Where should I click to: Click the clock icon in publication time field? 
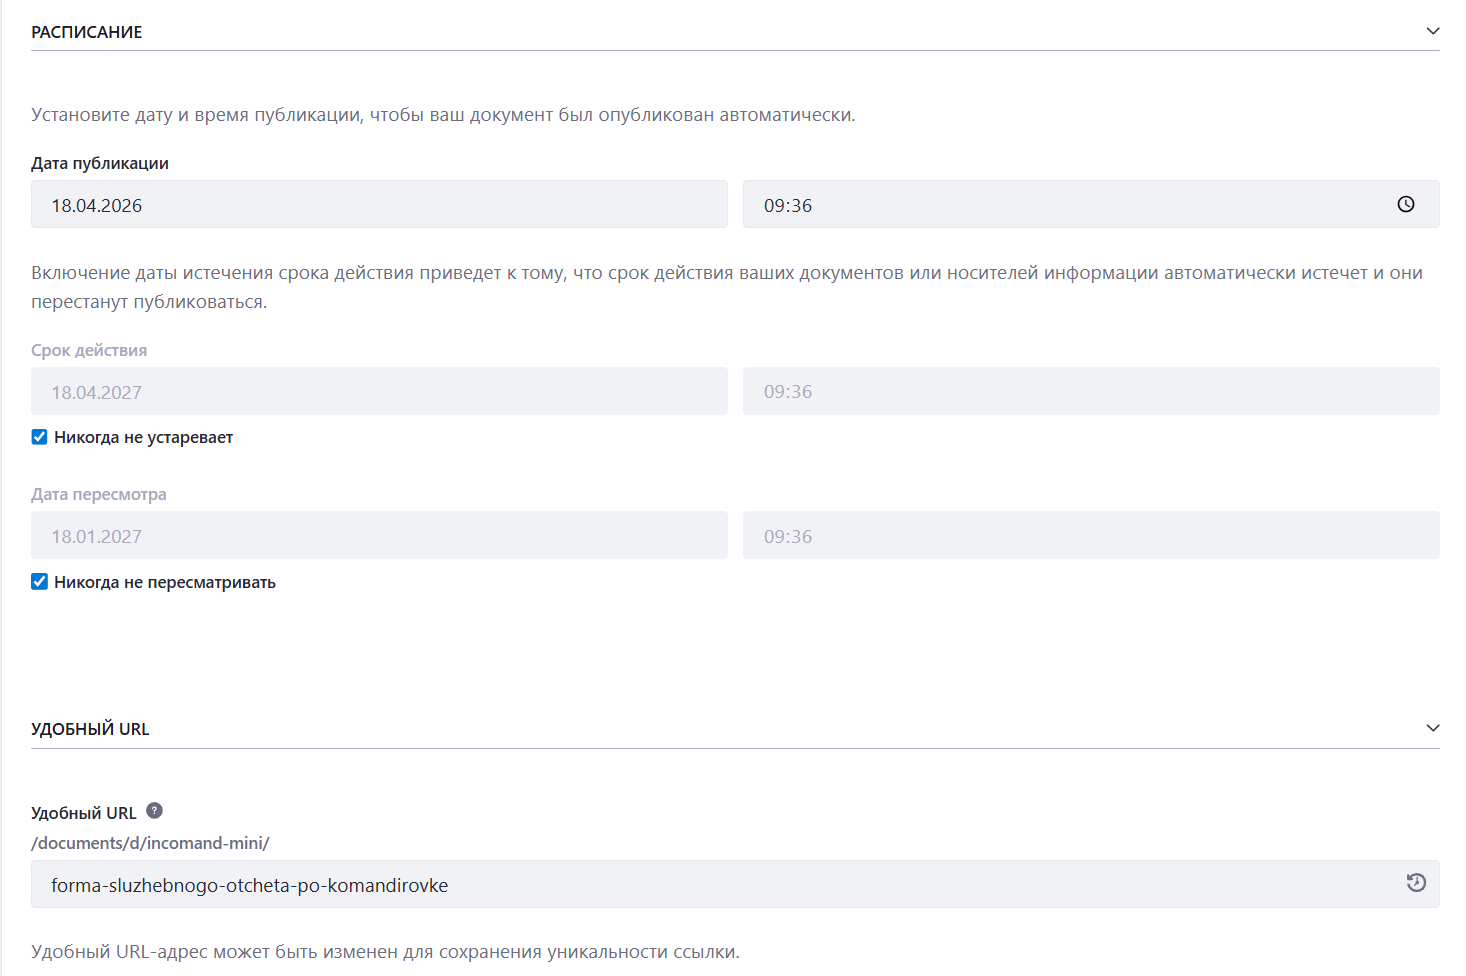point(1405,204)
